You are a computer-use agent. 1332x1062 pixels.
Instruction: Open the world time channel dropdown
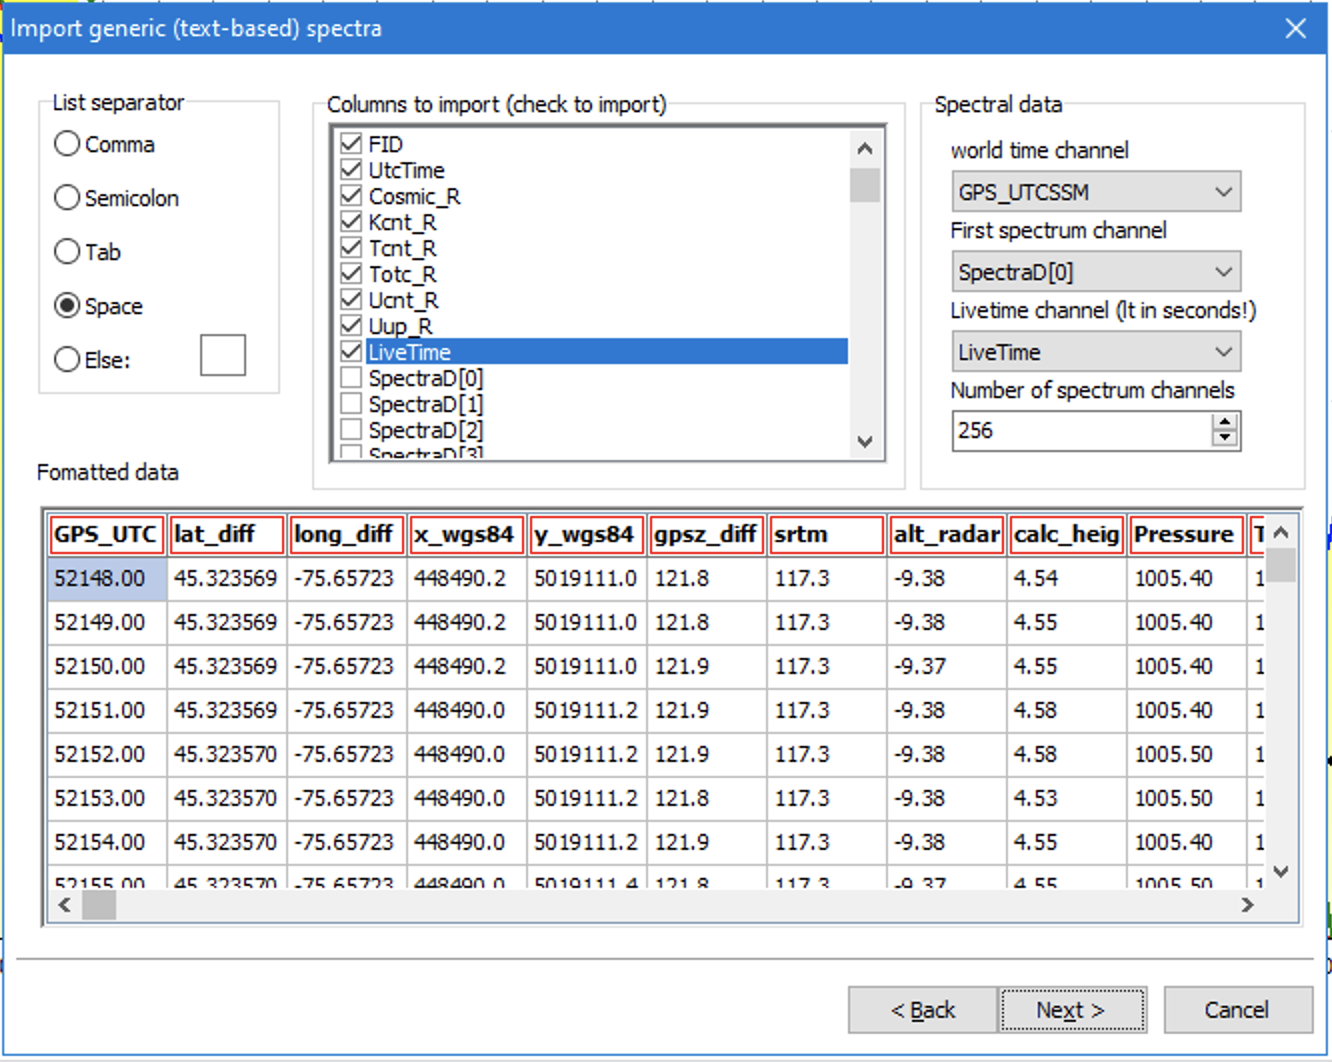pyautogui.click(x=1095, y=192)
